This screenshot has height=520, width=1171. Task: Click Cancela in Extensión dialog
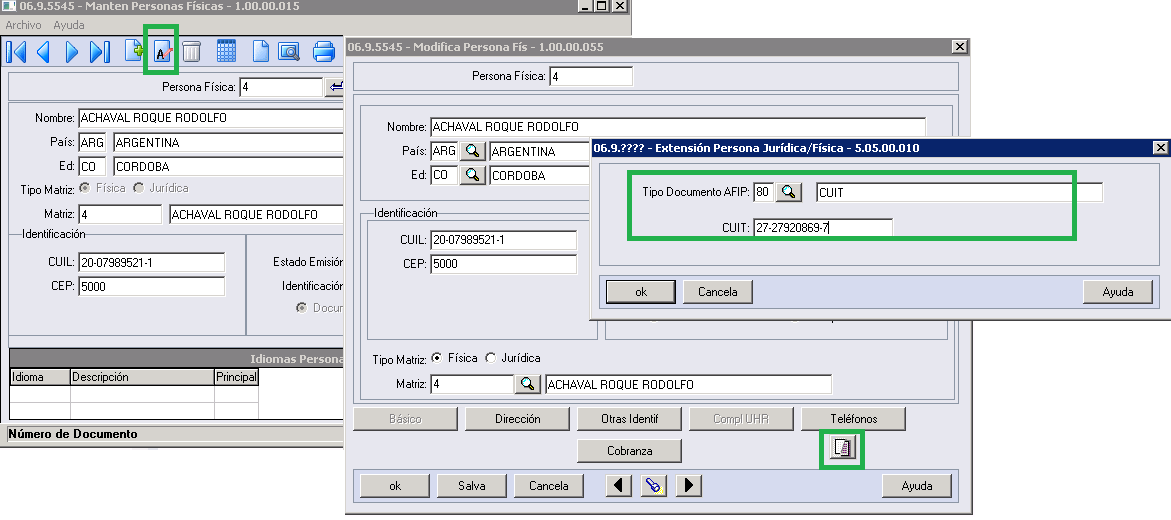click(x=718, y=292)
